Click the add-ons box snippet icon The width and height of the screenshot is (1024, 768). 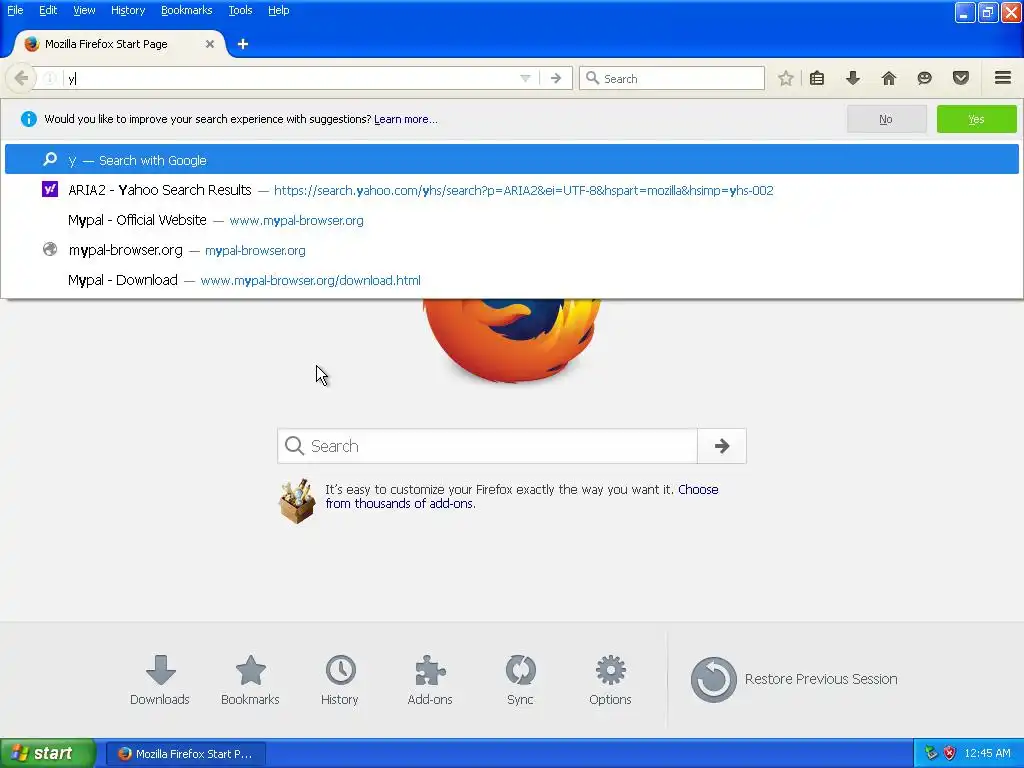[297, 501]
